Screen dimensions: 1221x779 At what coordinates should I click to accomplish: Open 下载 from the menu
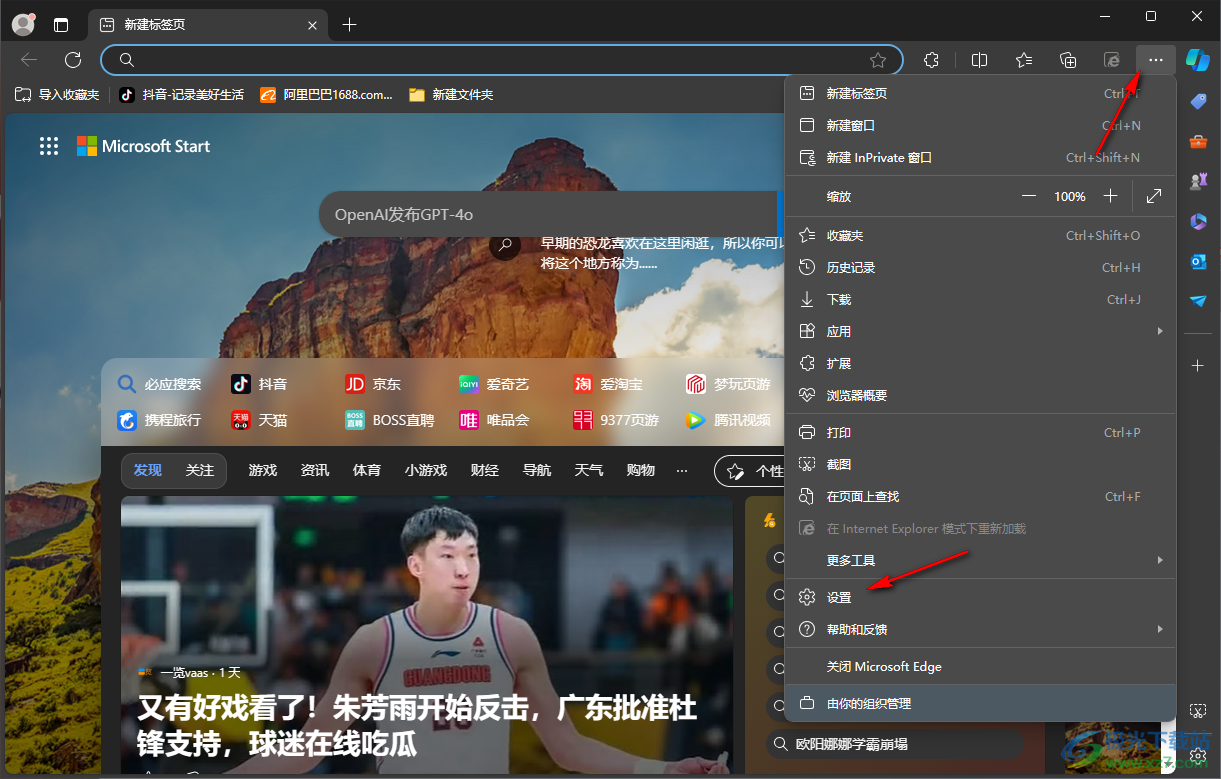point(980,299)
